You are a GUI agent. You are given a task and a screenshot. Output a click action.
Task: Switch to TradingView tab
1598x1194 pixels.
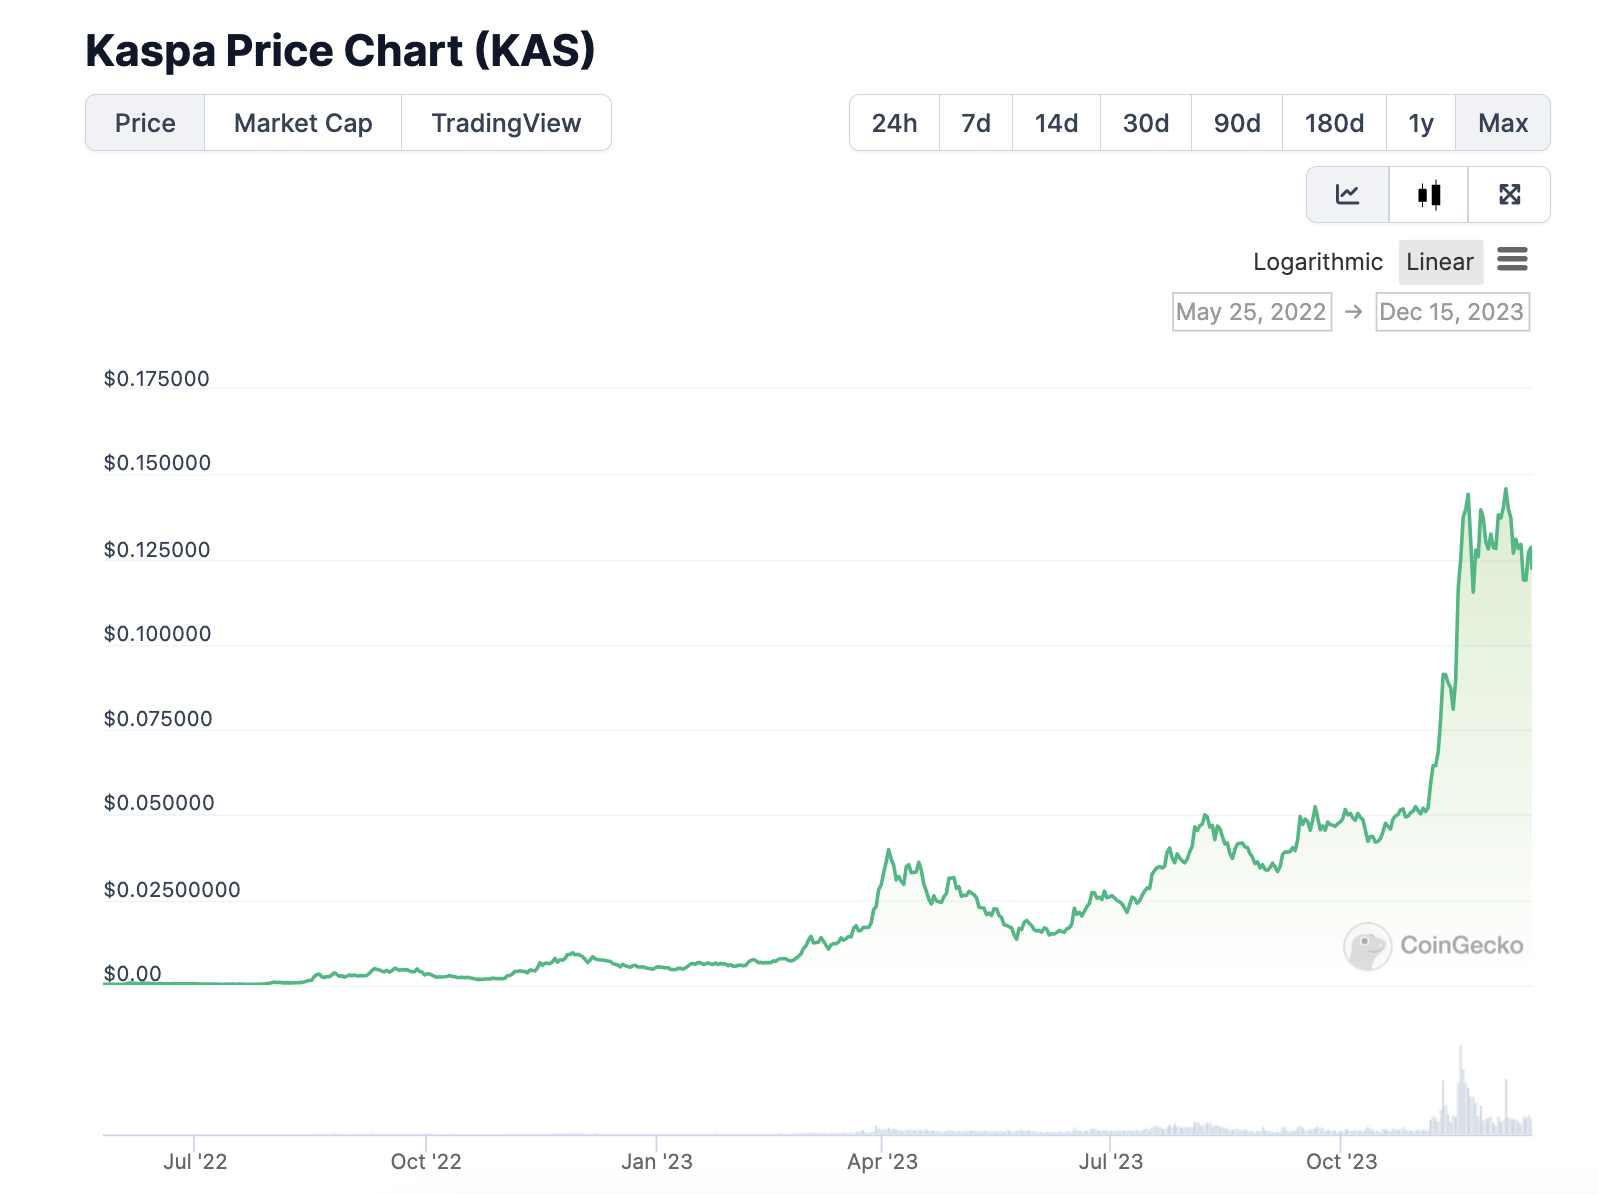[506, 123]
